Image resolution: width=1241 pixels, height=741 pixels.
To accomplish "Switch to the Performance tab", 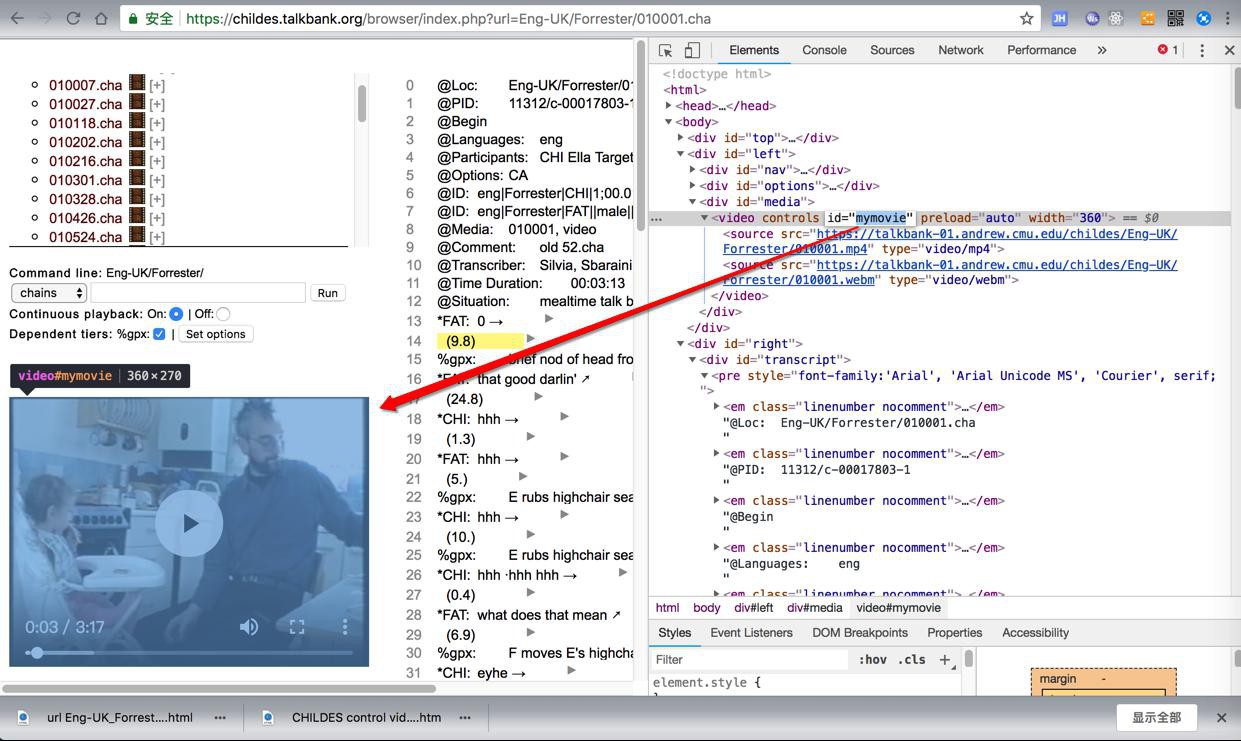I will [1041, 50].
